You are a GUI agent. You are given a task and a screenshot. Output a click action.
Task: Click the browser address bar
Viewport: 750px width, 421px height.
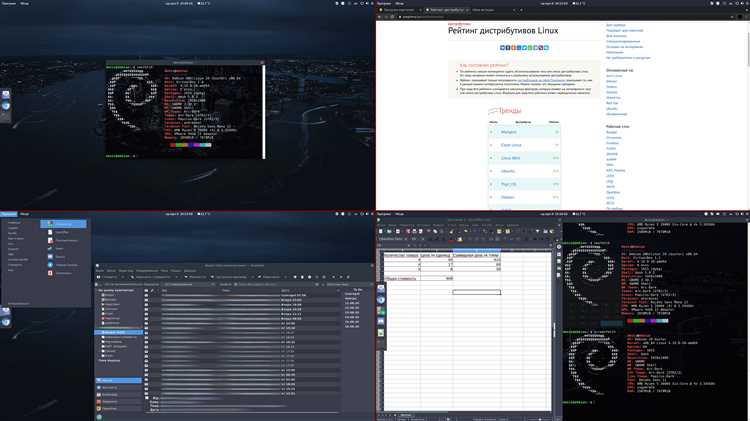560,17
